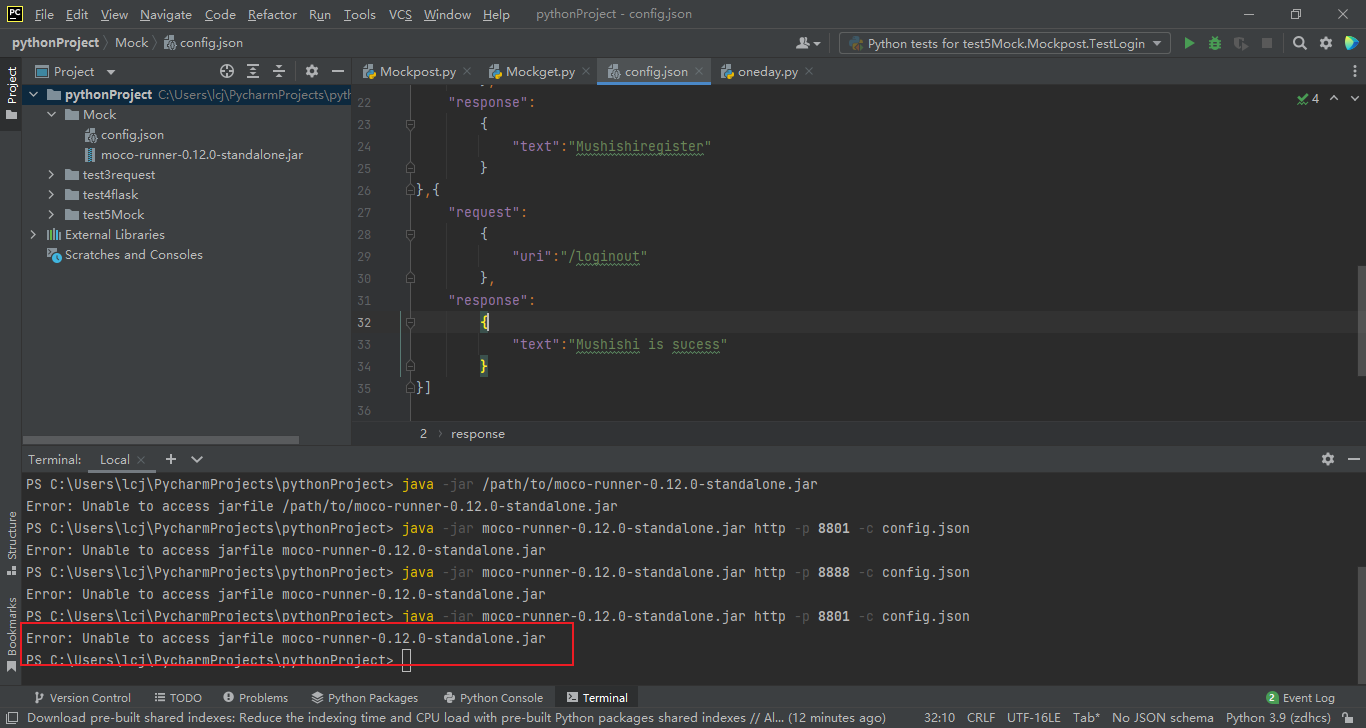The width and height of the screenshot is (1366, 728).
Task: Expand all icon in Project panel header
Action: point(253,71)
